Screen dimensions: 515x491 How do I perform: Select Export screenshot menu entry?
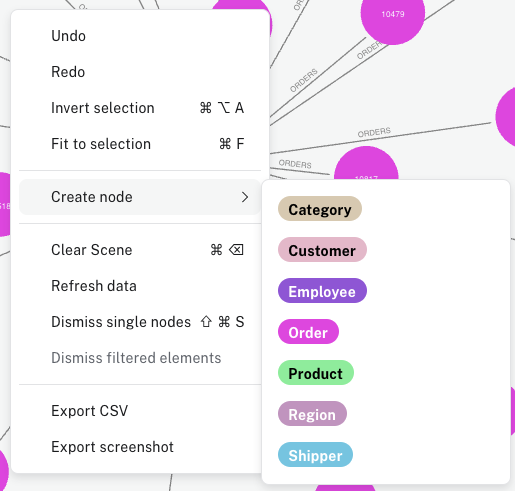point(140,447)
